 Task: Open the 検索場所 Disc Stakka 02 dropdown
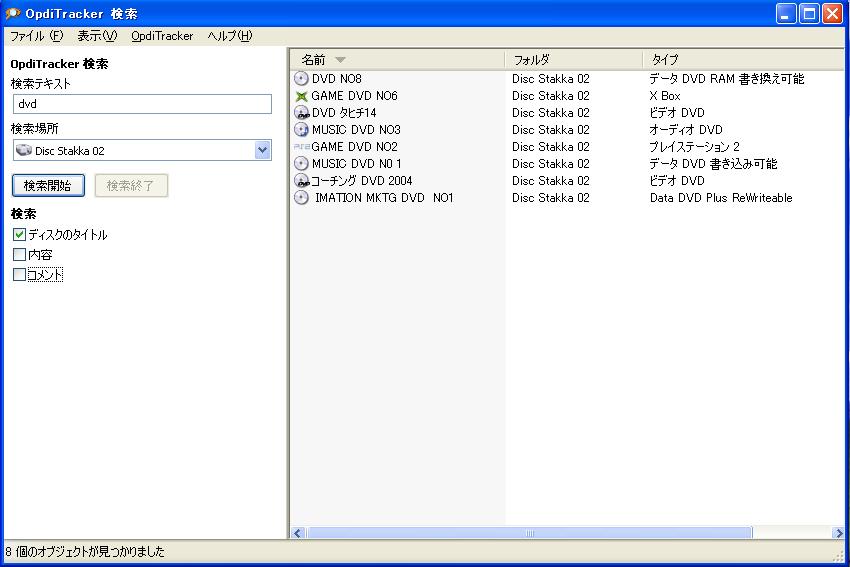pyautogui.click(x=262, y=151)
